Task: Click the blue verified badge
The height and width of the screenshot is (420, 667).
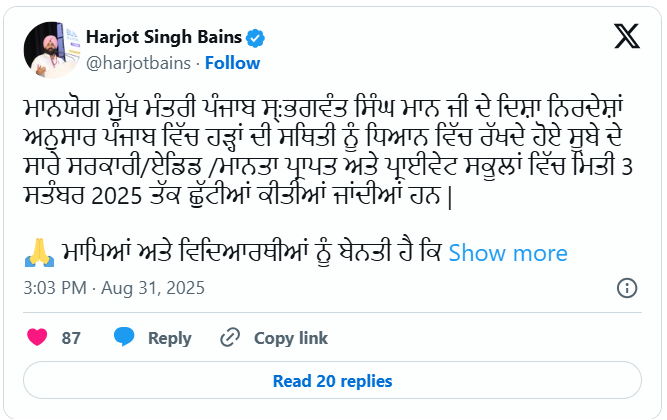Action: point(256,39)
